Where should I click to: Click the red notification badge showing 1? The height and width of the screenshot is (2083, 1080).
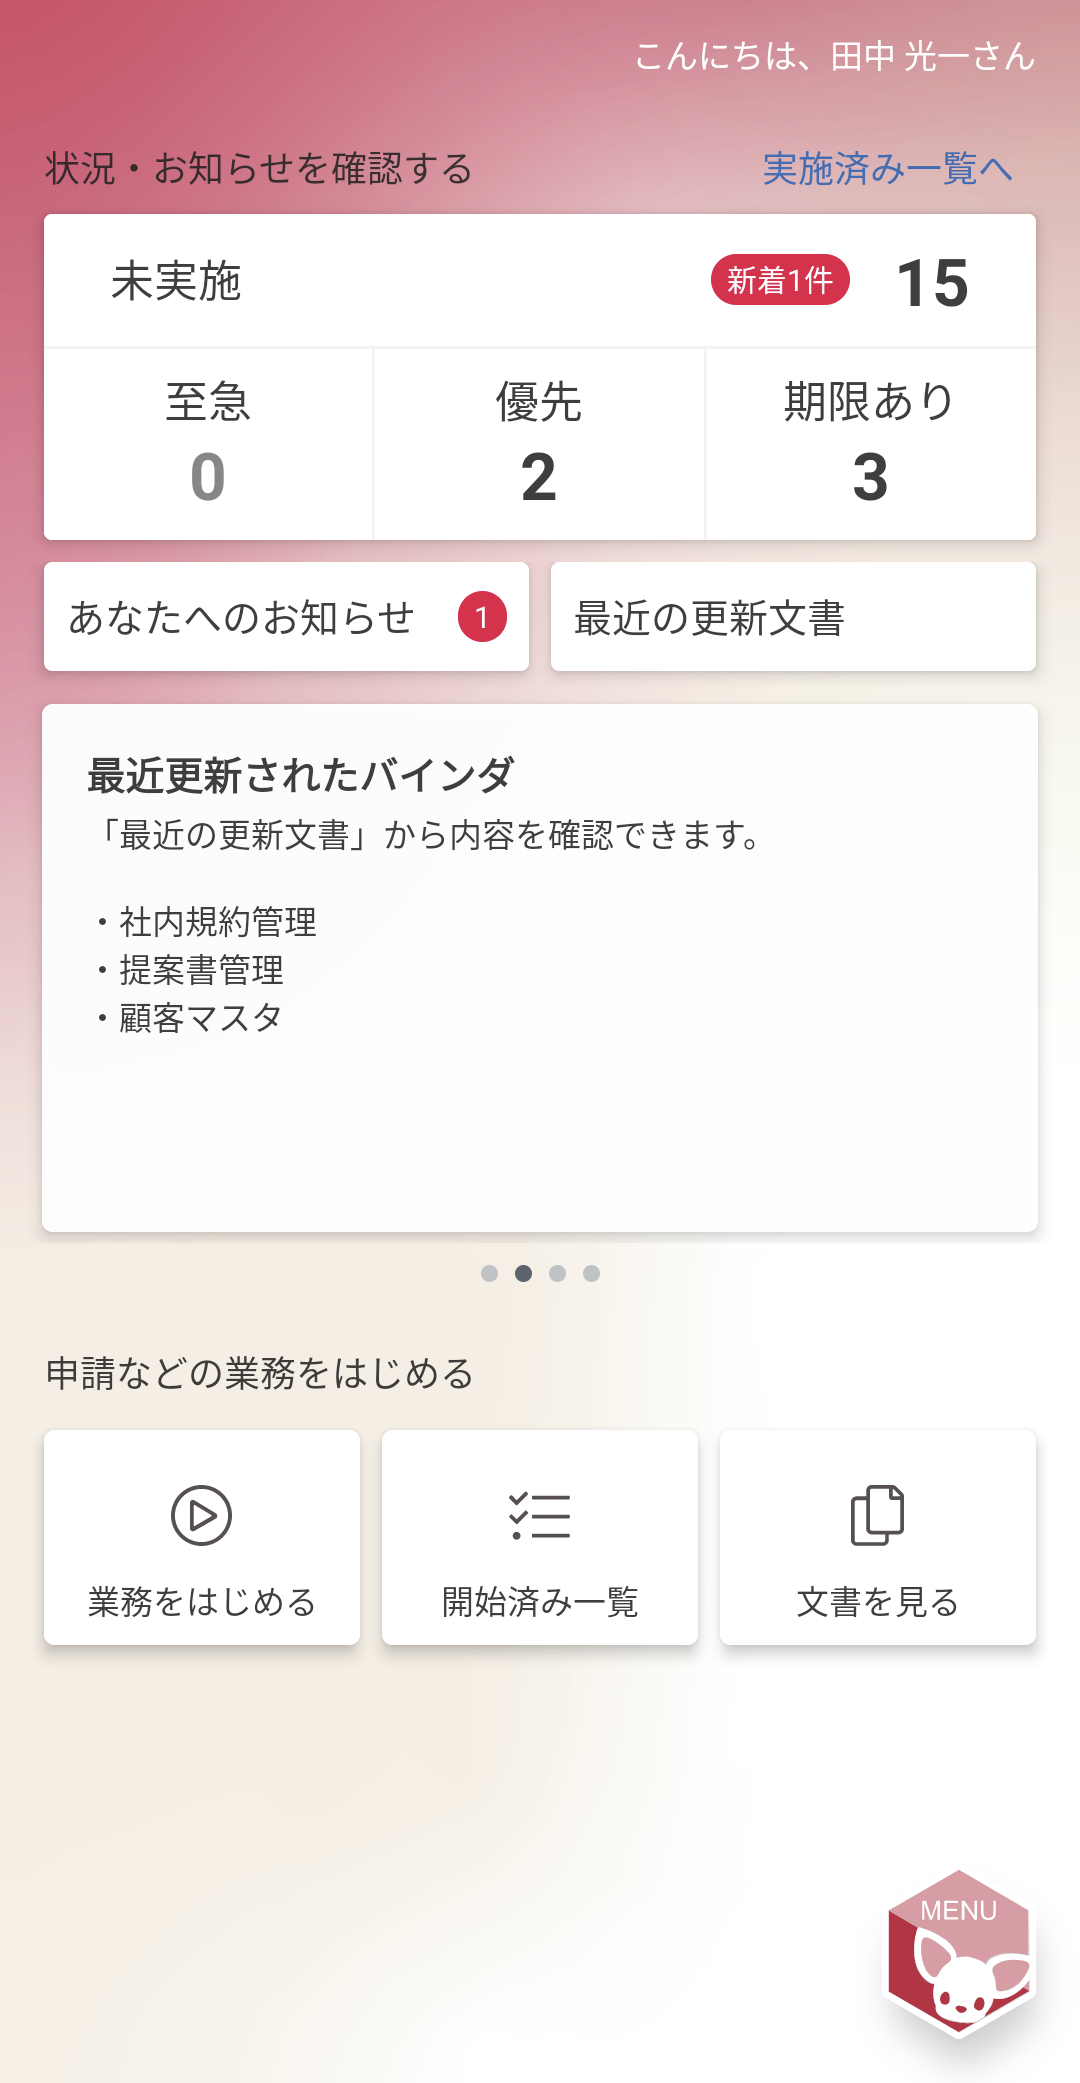(x=482, y=617)
